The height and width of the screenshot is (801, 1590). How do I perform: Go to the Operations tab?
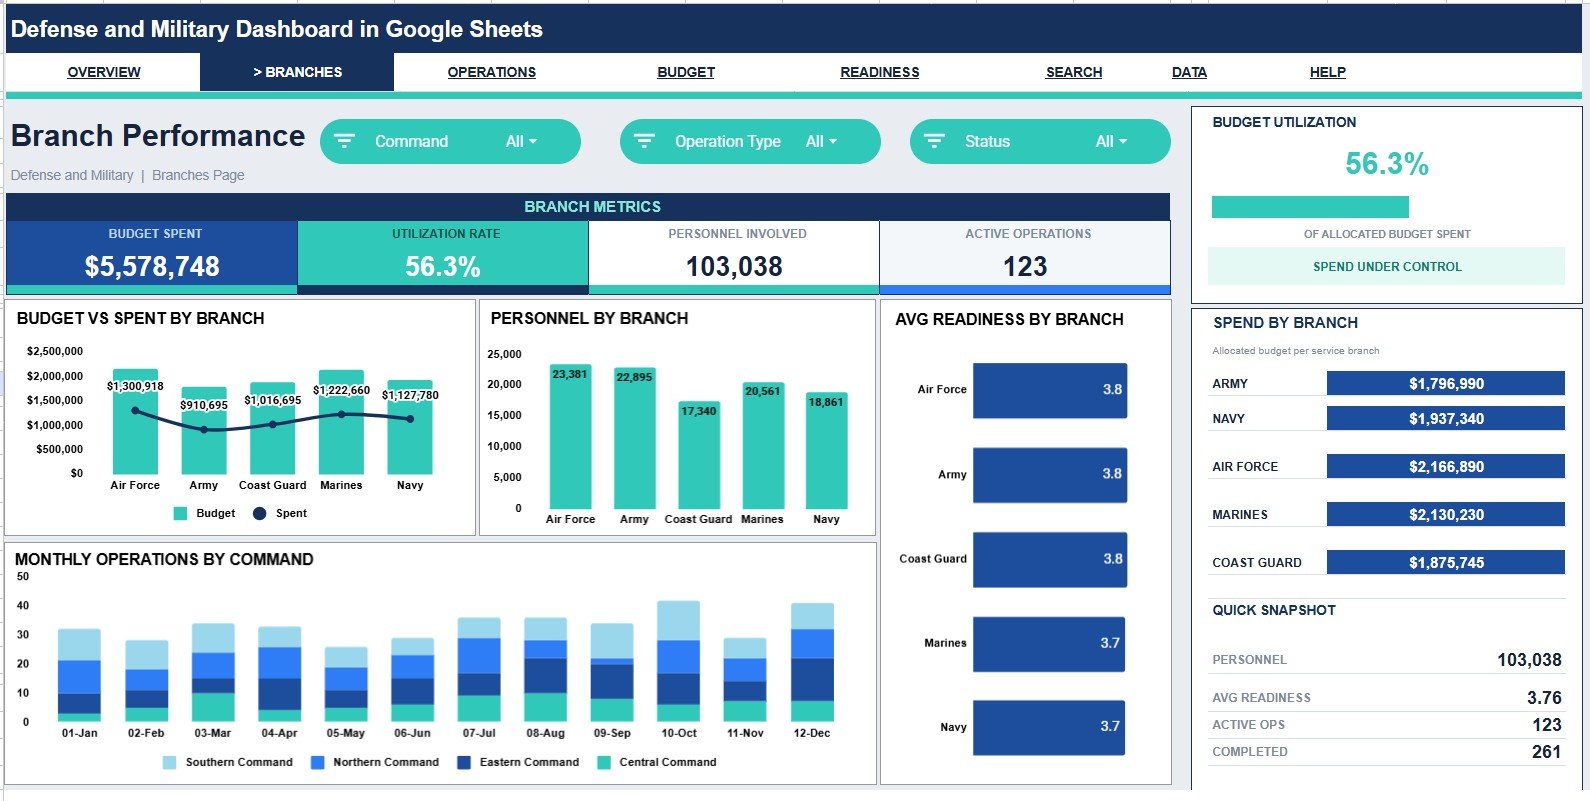pyautogui.click(x=491, y=72)
